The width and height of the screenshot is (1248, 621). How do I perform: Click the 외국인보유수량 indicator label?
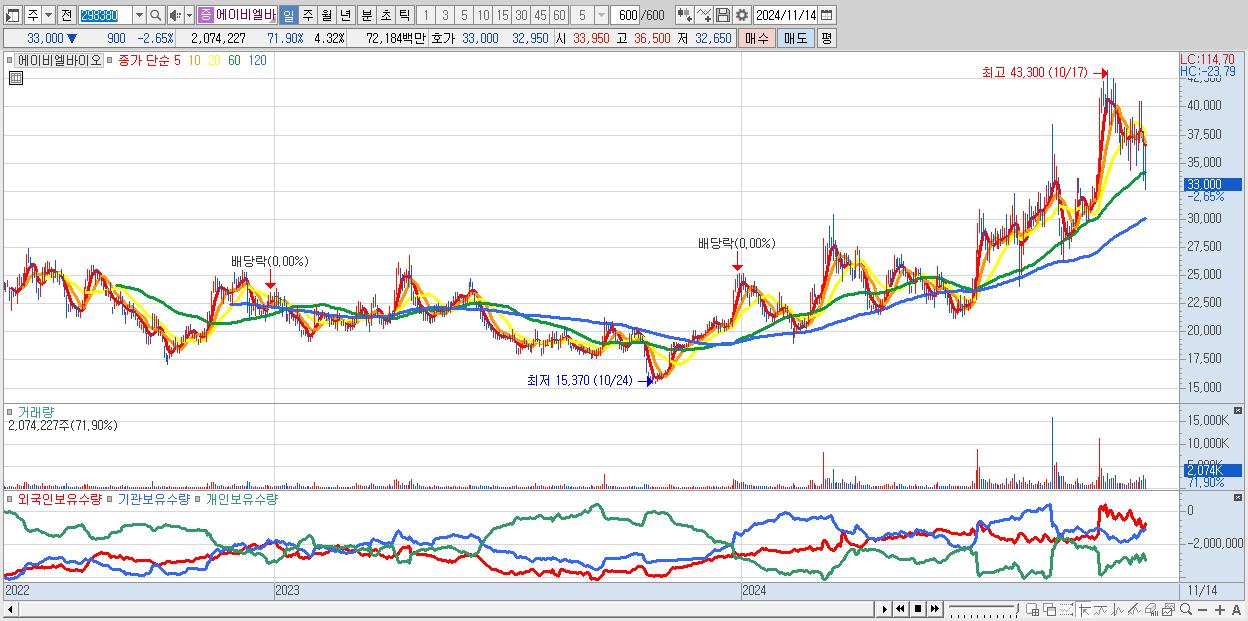[x=60, y=498]
